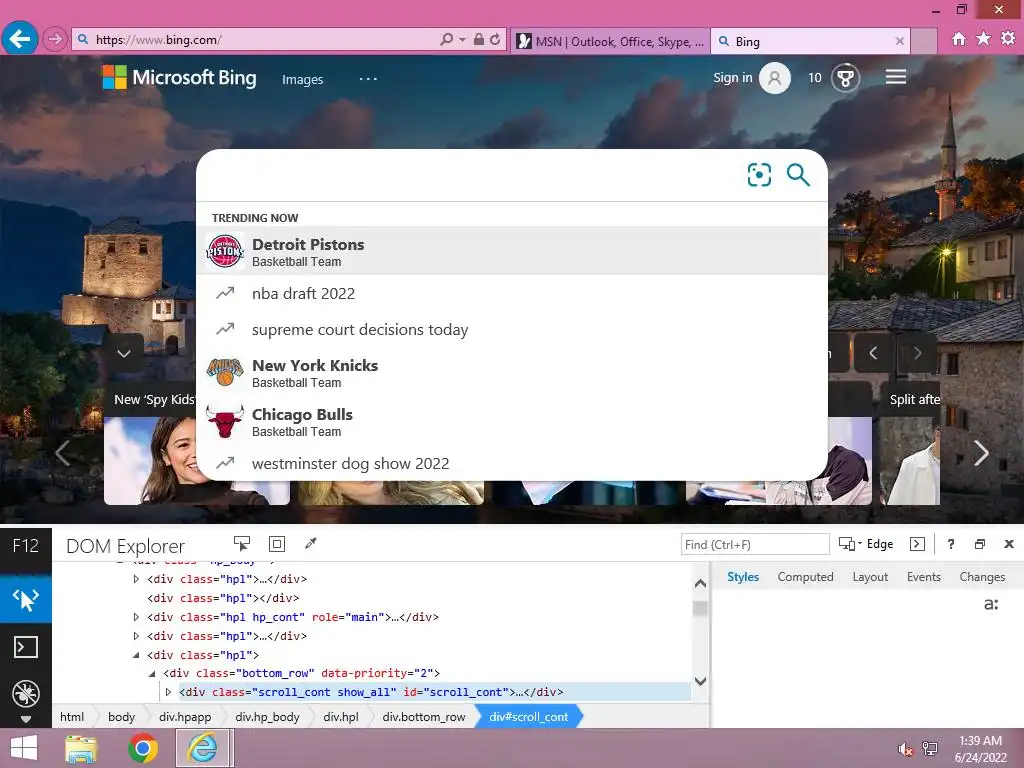Open the DOM Explorer sidebar tool

26,599
